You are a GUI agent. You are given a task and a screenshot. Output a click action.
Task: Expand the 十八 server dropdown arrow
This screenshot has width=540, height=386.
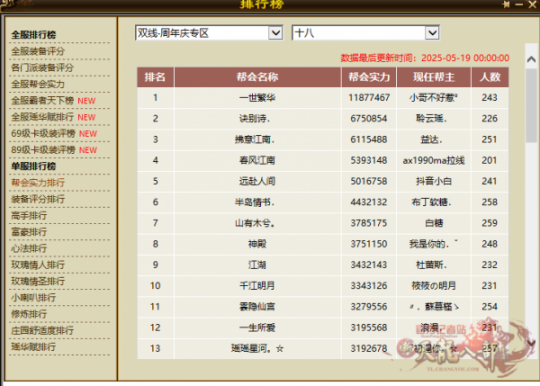pos(432,33)
